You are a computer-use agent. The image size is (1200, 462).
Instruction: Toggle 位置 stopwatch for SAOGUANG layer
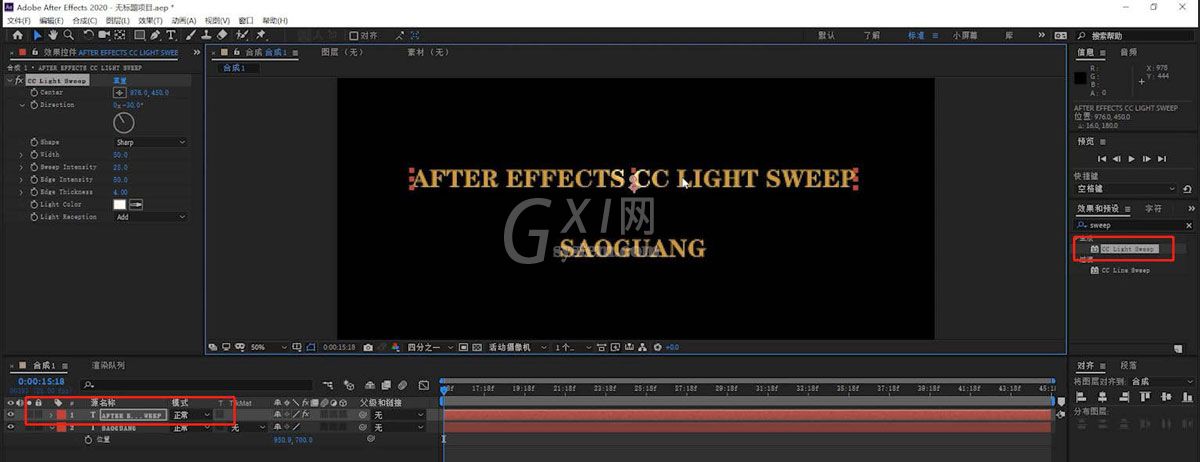pos(88,439)
